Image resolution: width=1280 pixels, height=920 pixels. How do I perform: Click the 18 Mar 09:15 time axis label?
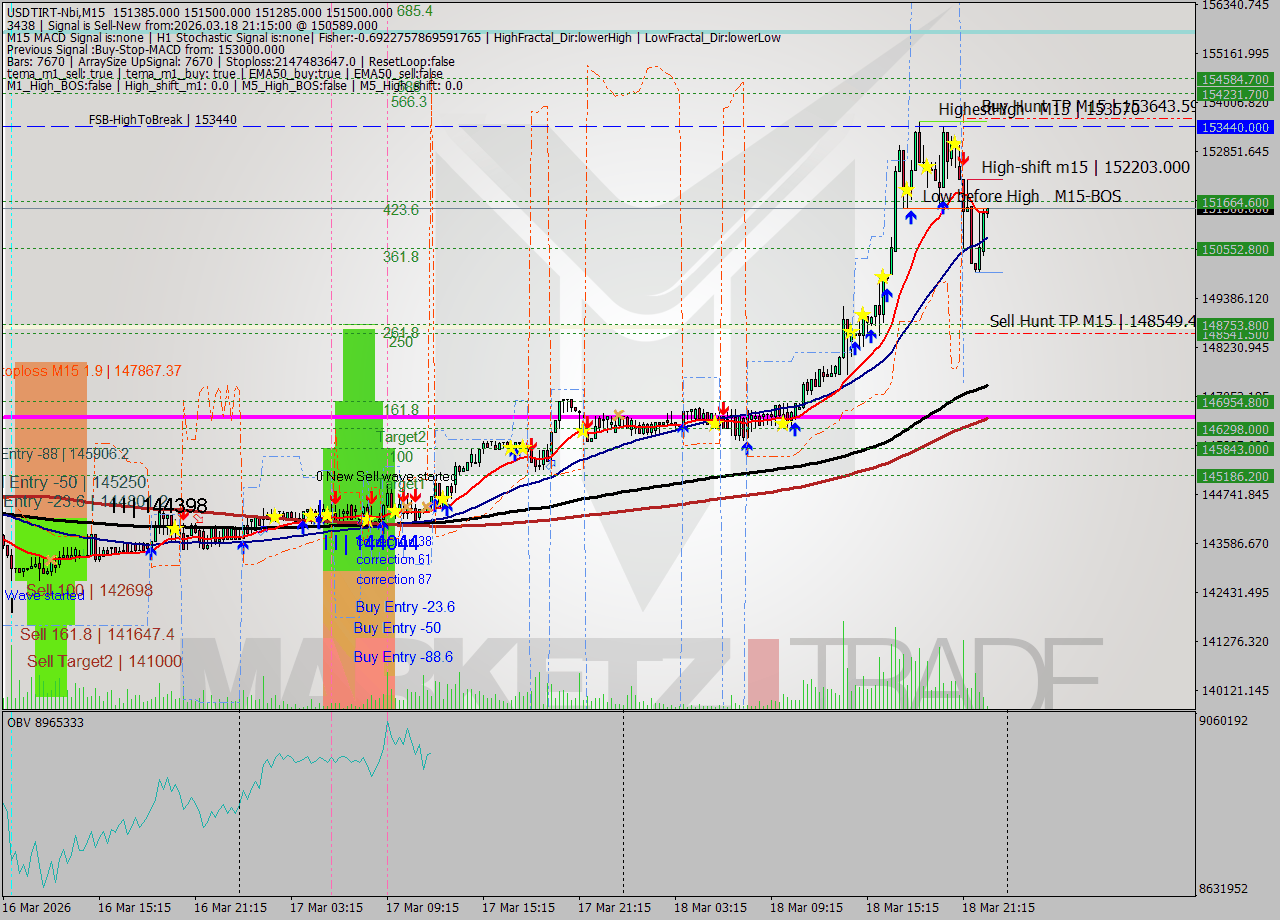805,908
